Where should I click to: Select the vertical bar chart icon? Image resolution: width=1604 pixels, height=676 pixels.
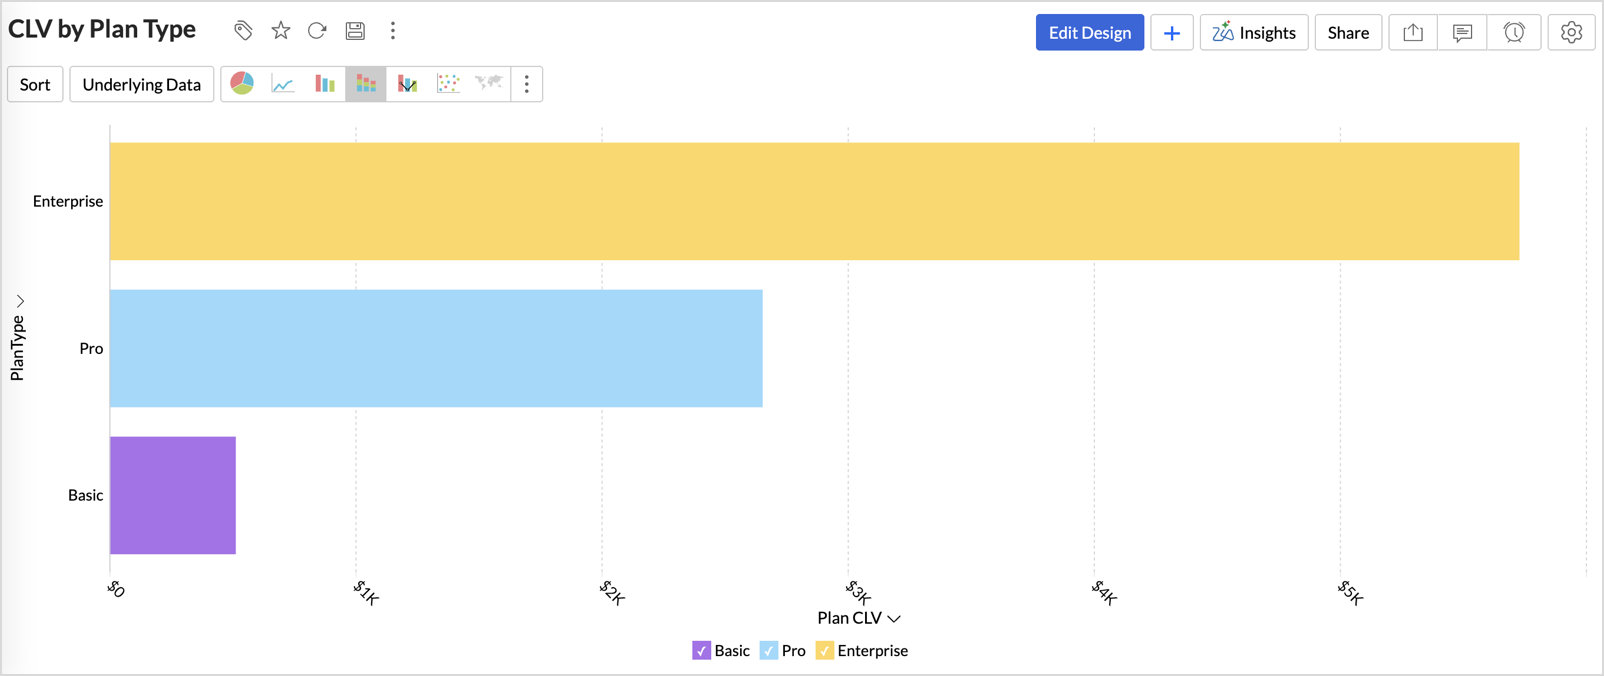(x=325, y=84)
